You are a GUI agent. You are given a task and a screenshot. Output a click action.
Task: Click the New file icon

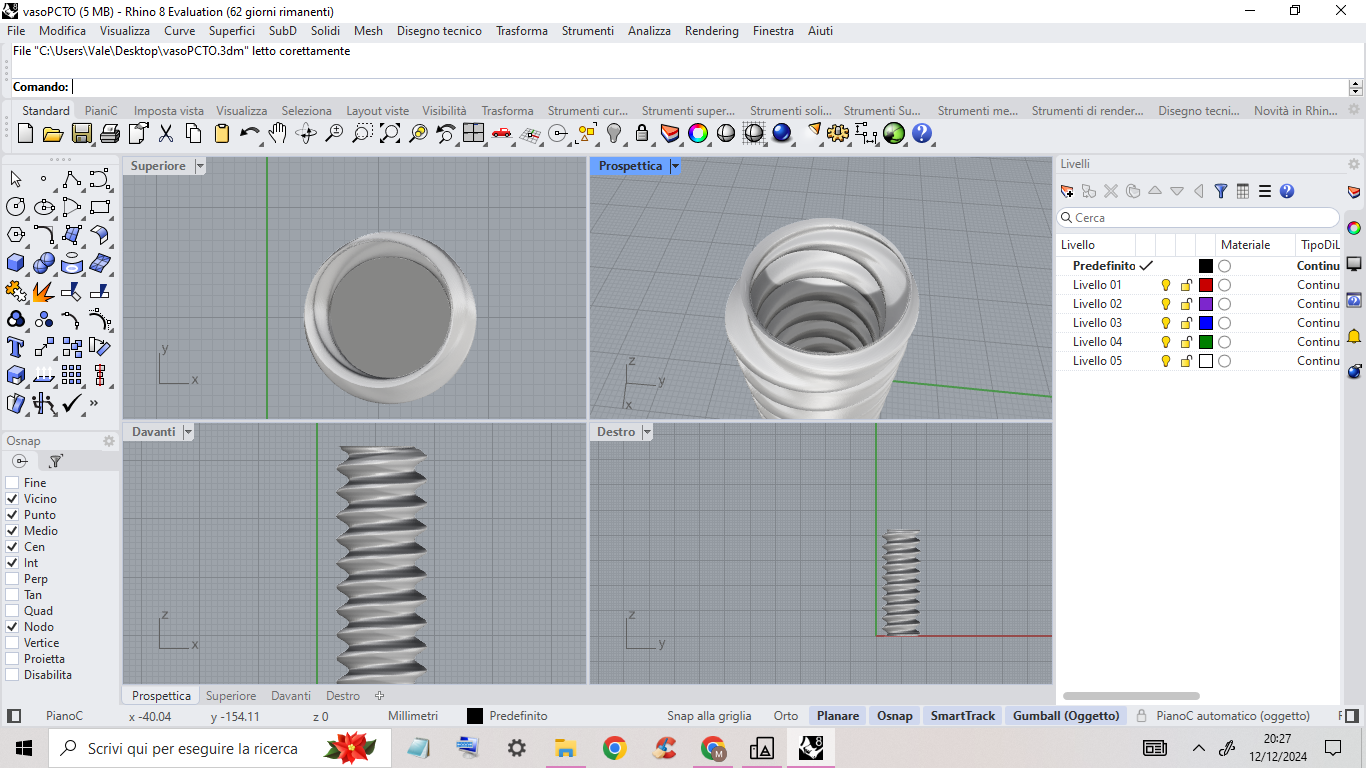pyautogui.click(x=26, y=133)
